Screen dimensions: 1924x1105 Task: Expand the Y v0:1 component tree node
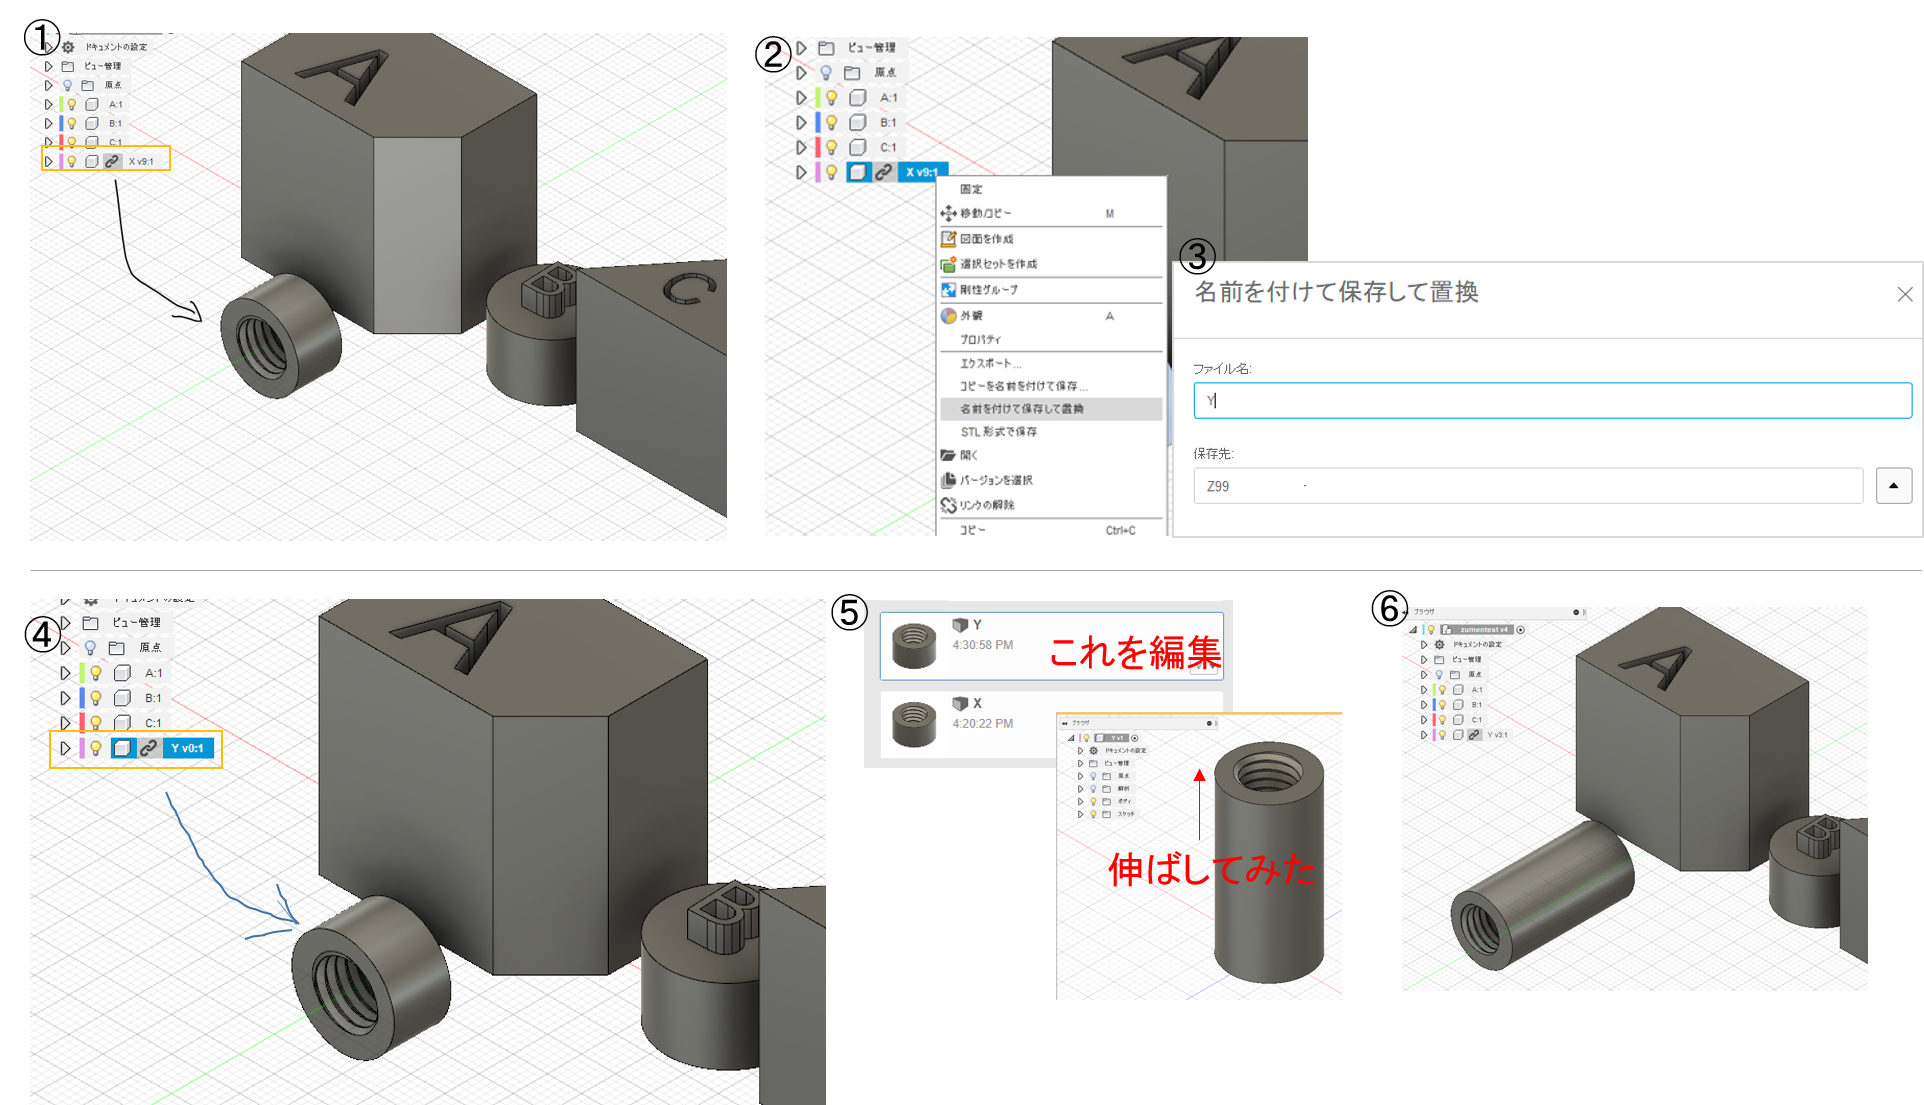(65, 748)
